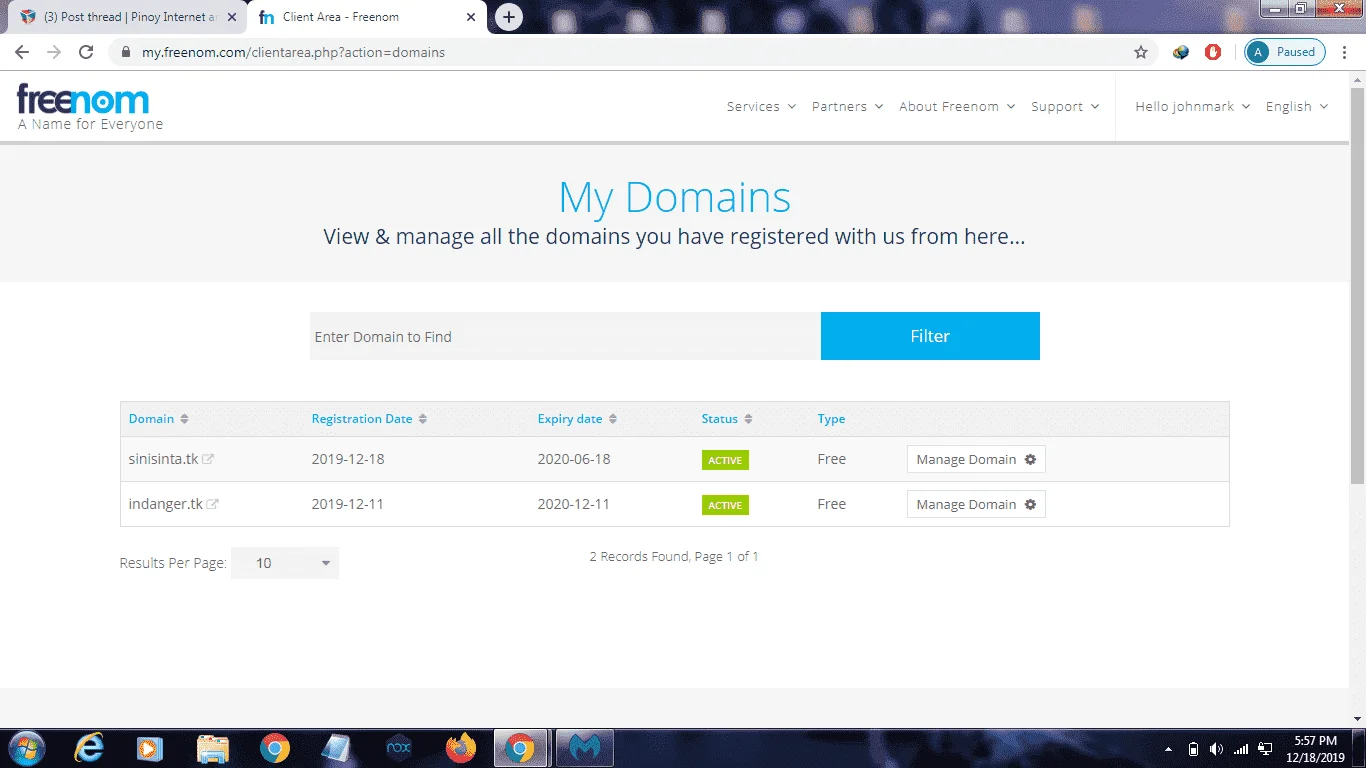Click the ACTIVE status badge for indanger.tk

coord(725,505)
